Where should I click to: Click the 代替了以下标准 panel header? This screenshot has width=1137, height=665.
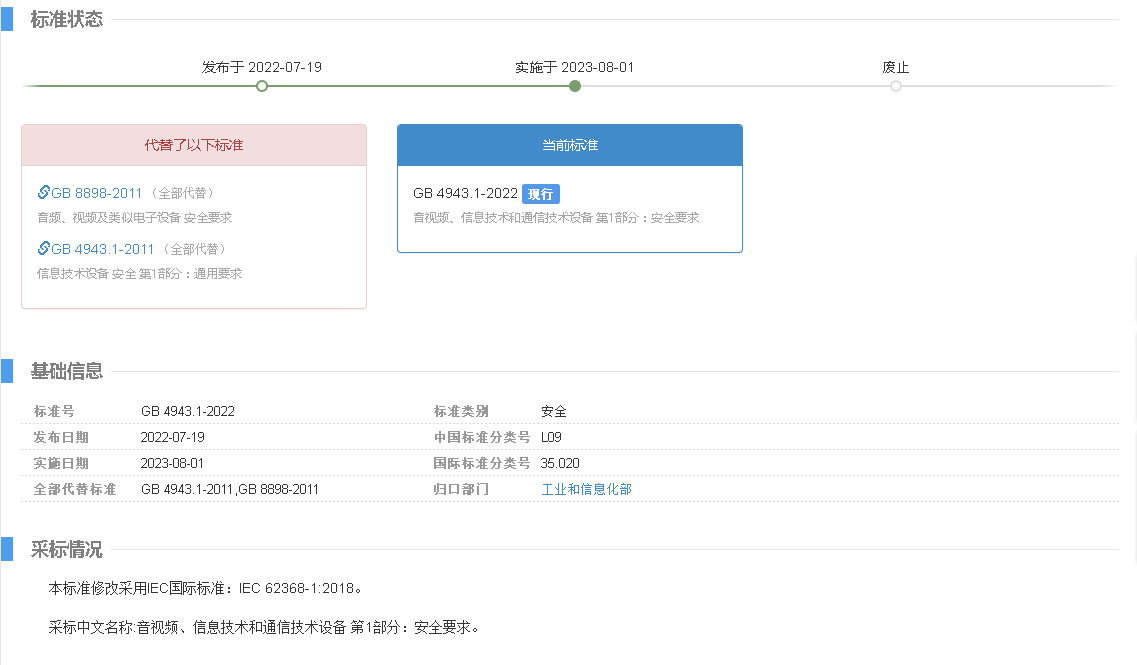coord(194,145)
